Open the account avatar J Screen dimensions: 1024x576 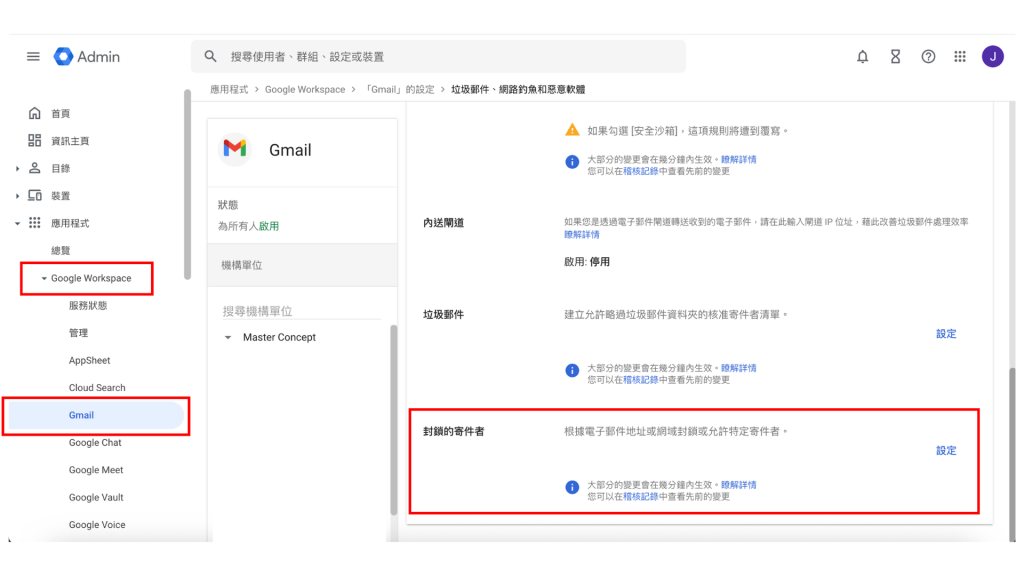[x=993, y=57]
